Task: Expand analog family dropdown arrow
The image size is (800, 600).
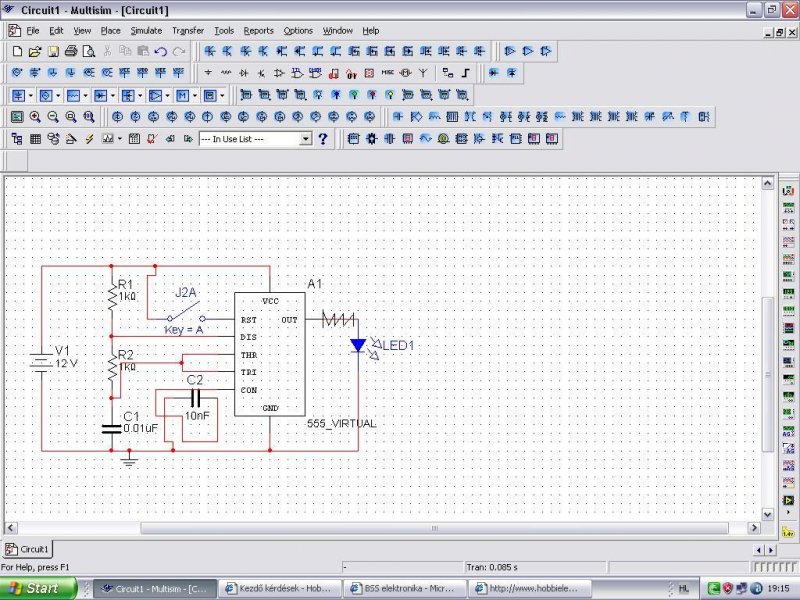Action: click(x=167, y=95)
